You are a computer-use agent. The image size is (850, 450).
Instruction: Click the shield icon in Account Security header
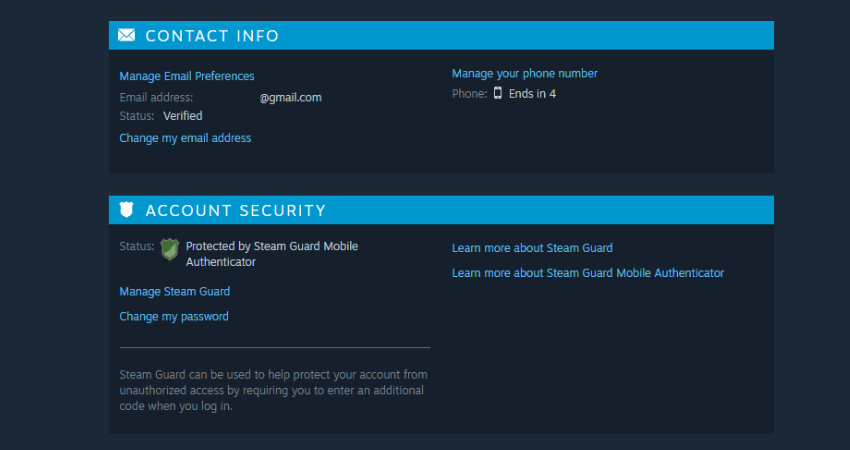click(126, 210)
